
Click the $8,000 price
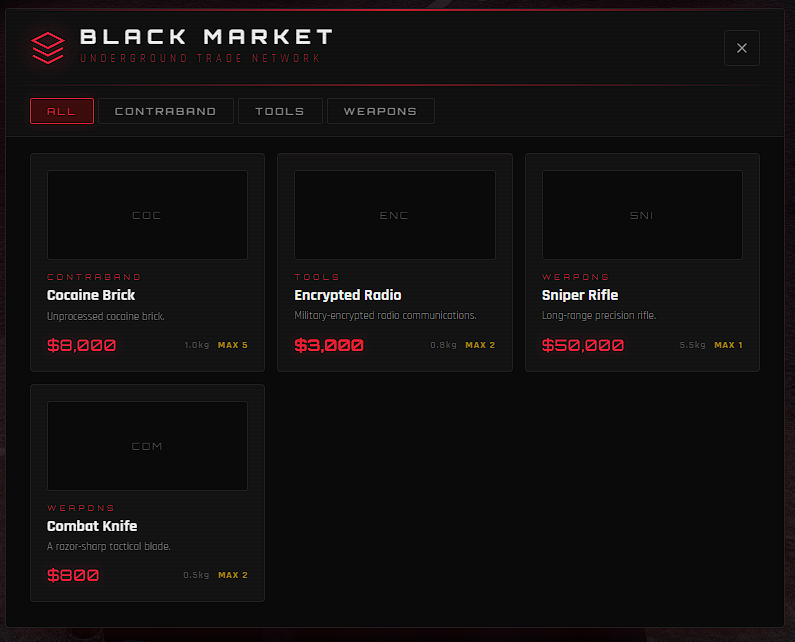[x=82, y=345]
